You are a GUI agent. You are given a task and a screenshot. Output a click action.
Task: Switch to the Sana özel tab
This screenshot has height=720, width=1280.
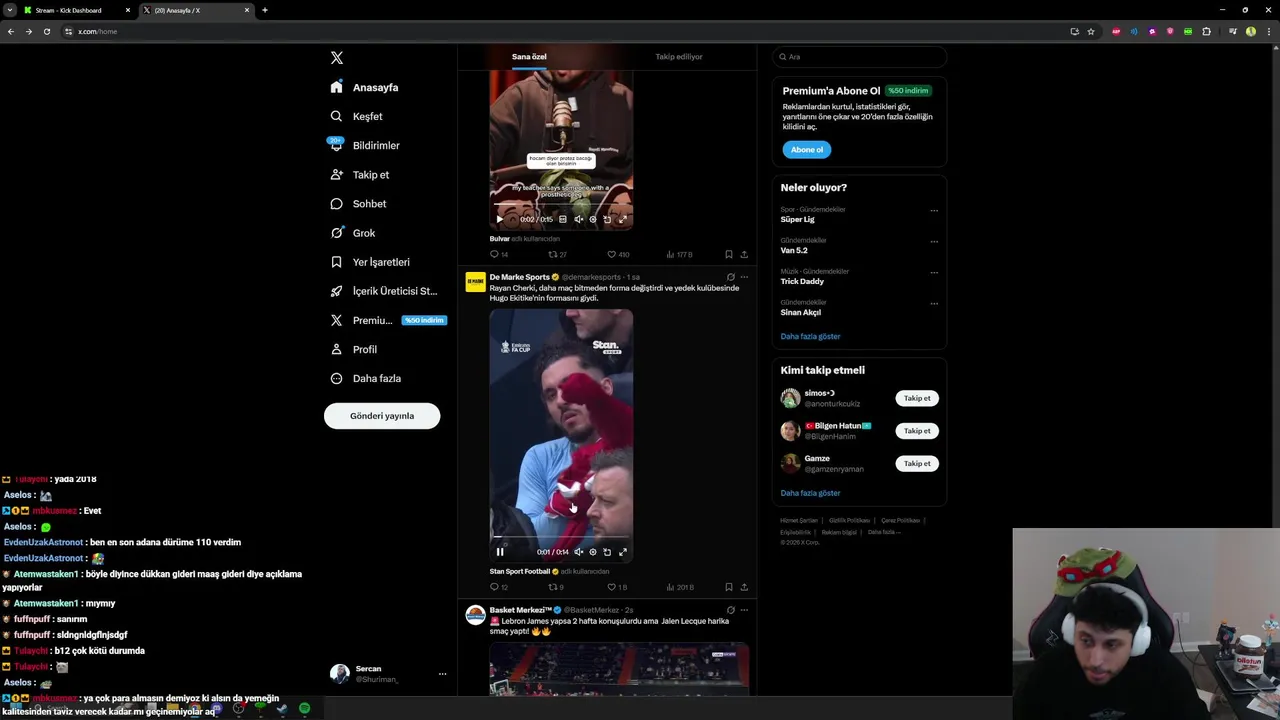[529, 57]
